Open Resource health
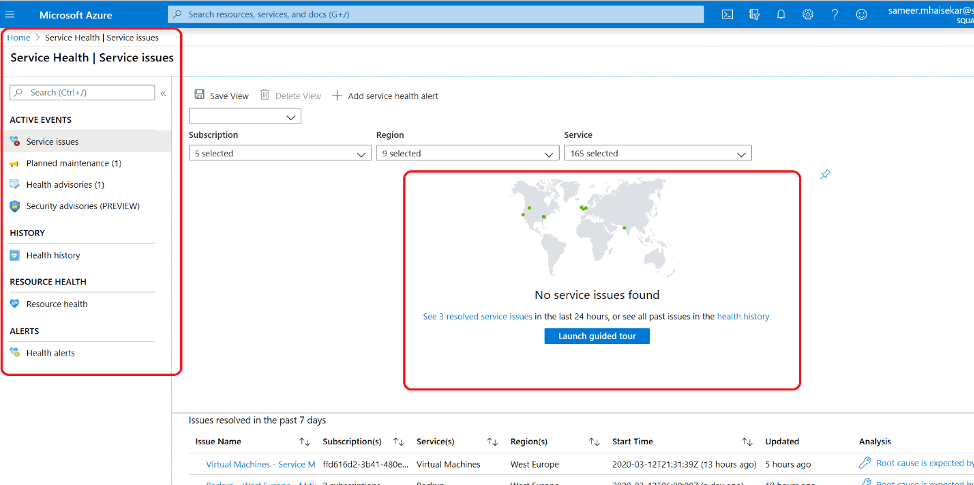This screenshot has width=974, height=485. (x=57, y=304)
